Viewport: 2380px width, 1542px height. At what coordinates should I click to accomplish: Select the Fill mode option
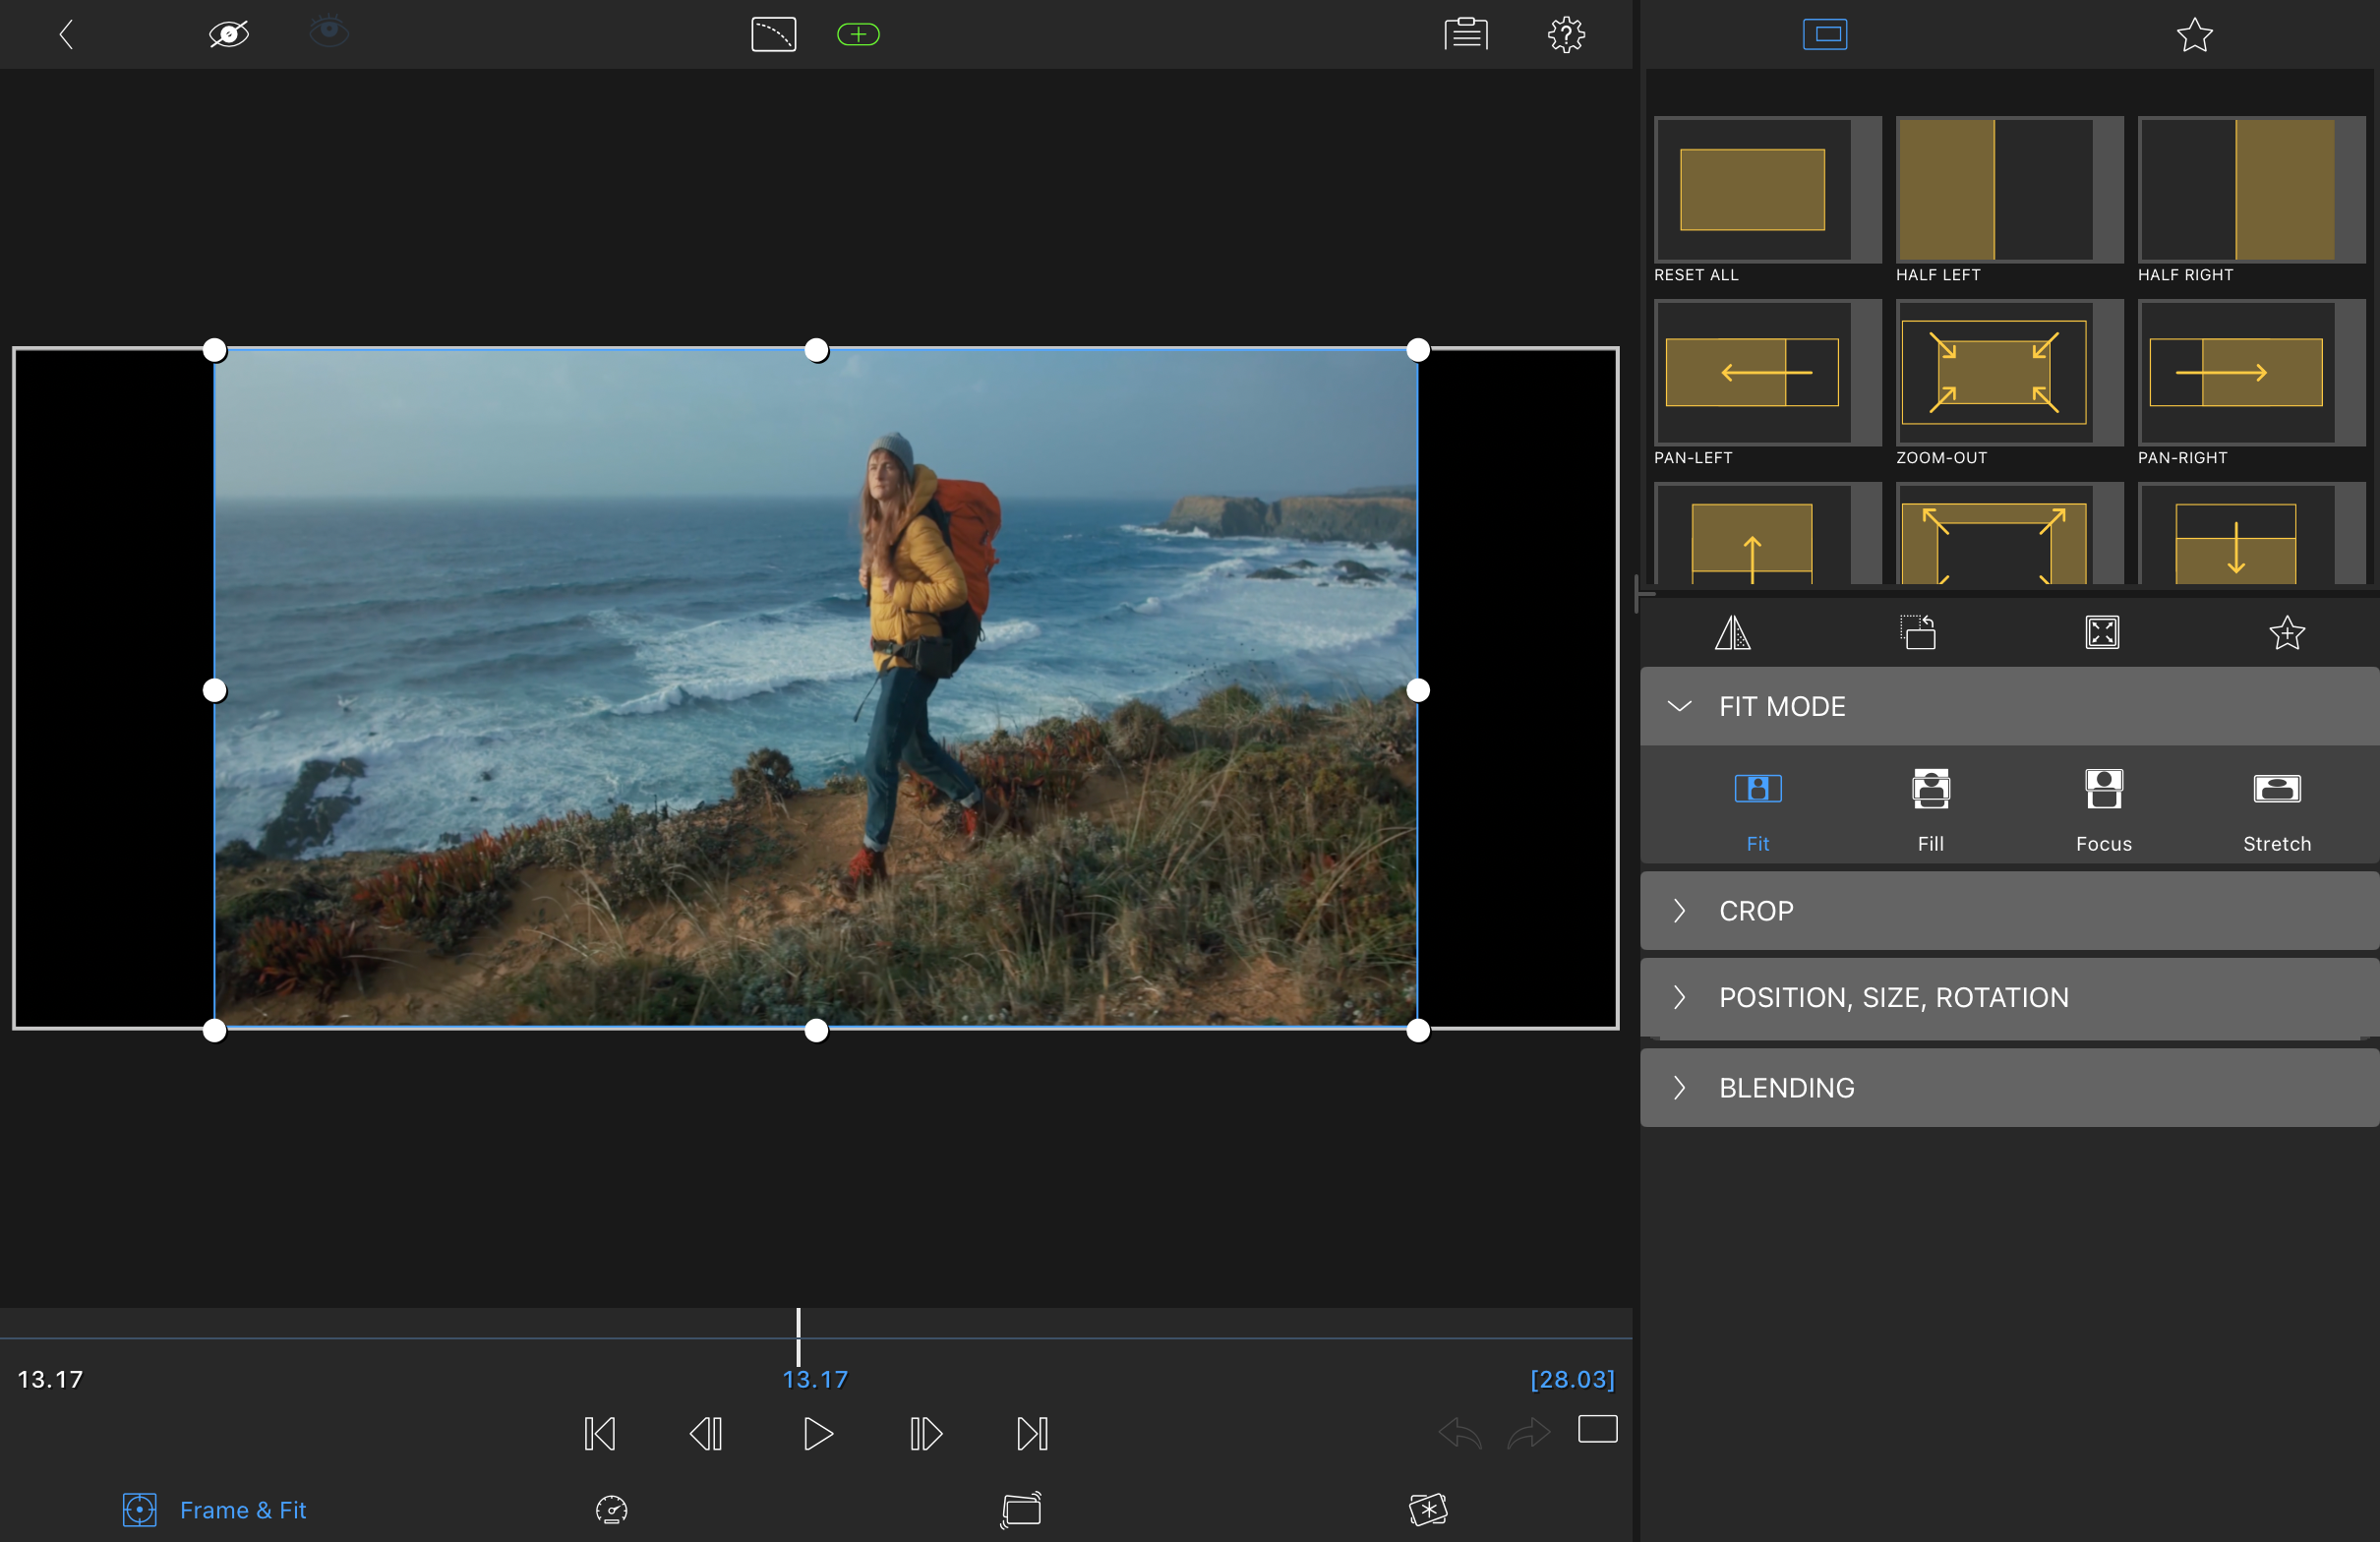click(x=1930, y=811)
